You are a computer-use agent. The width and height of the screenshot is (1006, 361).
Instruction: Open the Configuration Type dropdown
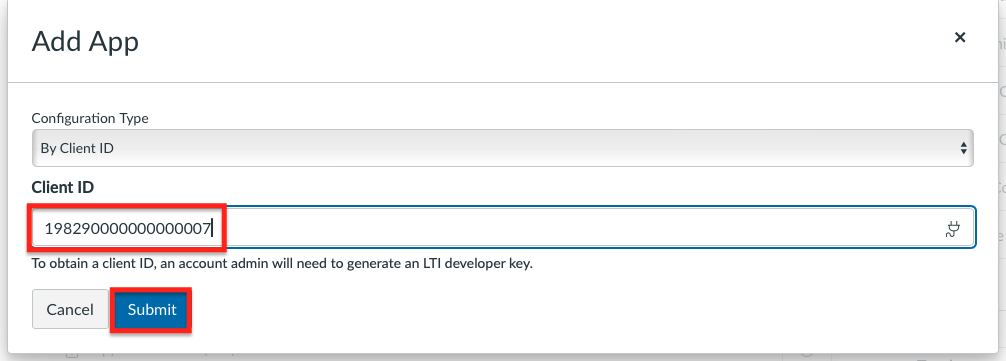(x=502, y=148)
